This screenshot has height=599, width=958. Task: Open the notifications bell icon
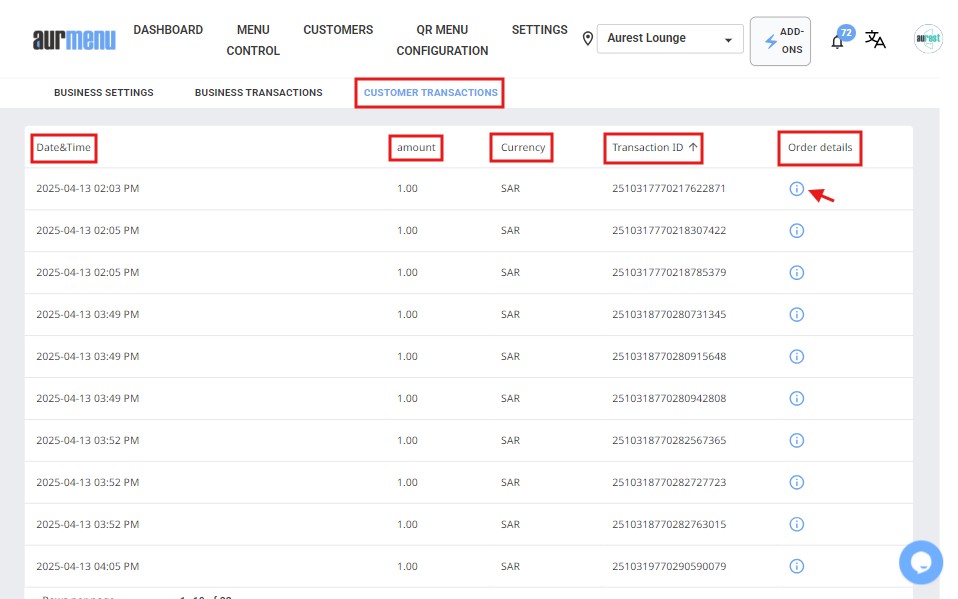(838, 41)
